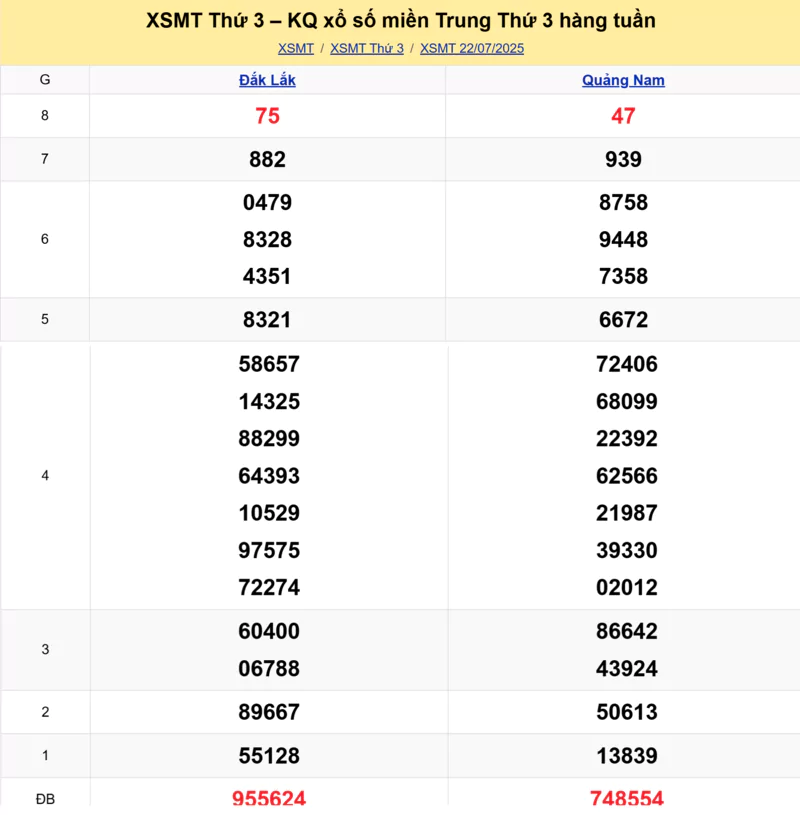Select prize 5 number 6672
Screen dimensions: 800x815
tap(623, 320)
